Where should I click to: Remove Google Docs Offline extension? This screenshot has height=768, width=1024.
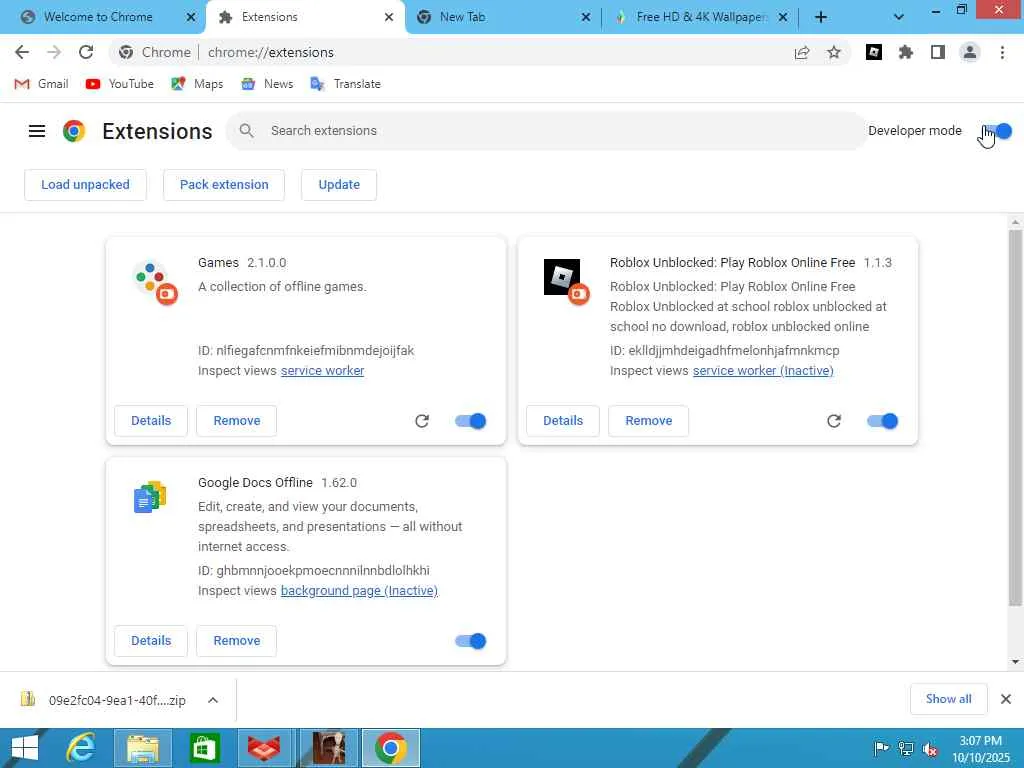pos(236,641)
